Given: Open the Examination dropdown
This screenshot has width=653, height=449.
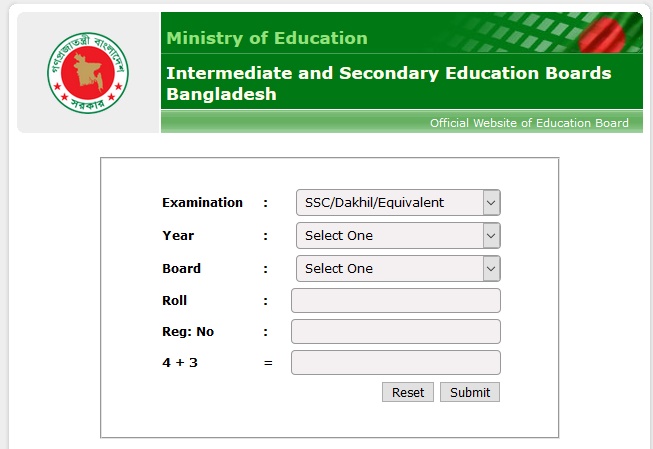Looking at the screenshot, I should coord(398,203).
